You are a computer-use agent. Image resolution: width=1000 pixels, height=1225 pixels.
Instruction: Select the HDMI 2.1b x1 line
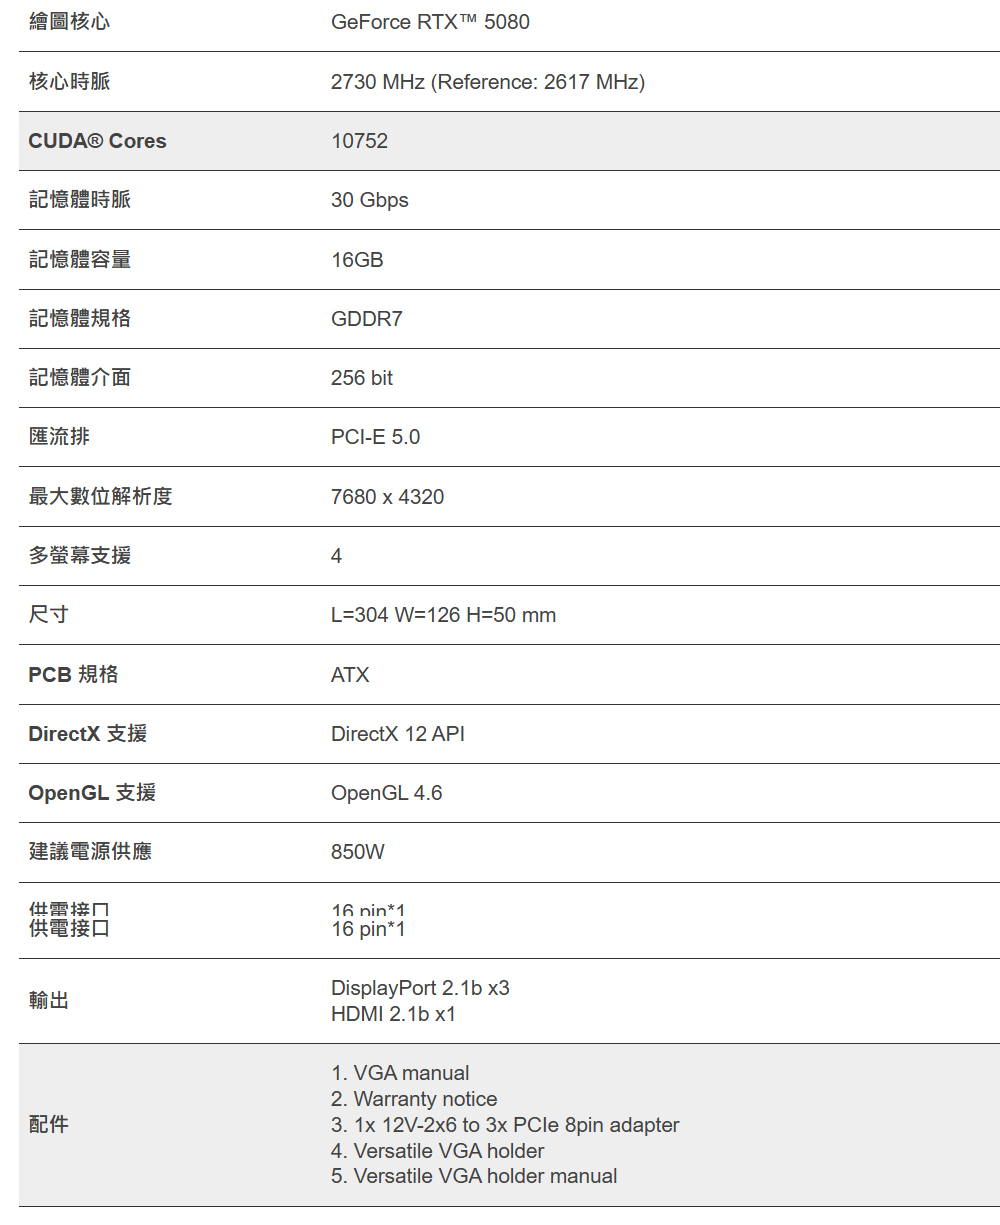coord(394,1014)
